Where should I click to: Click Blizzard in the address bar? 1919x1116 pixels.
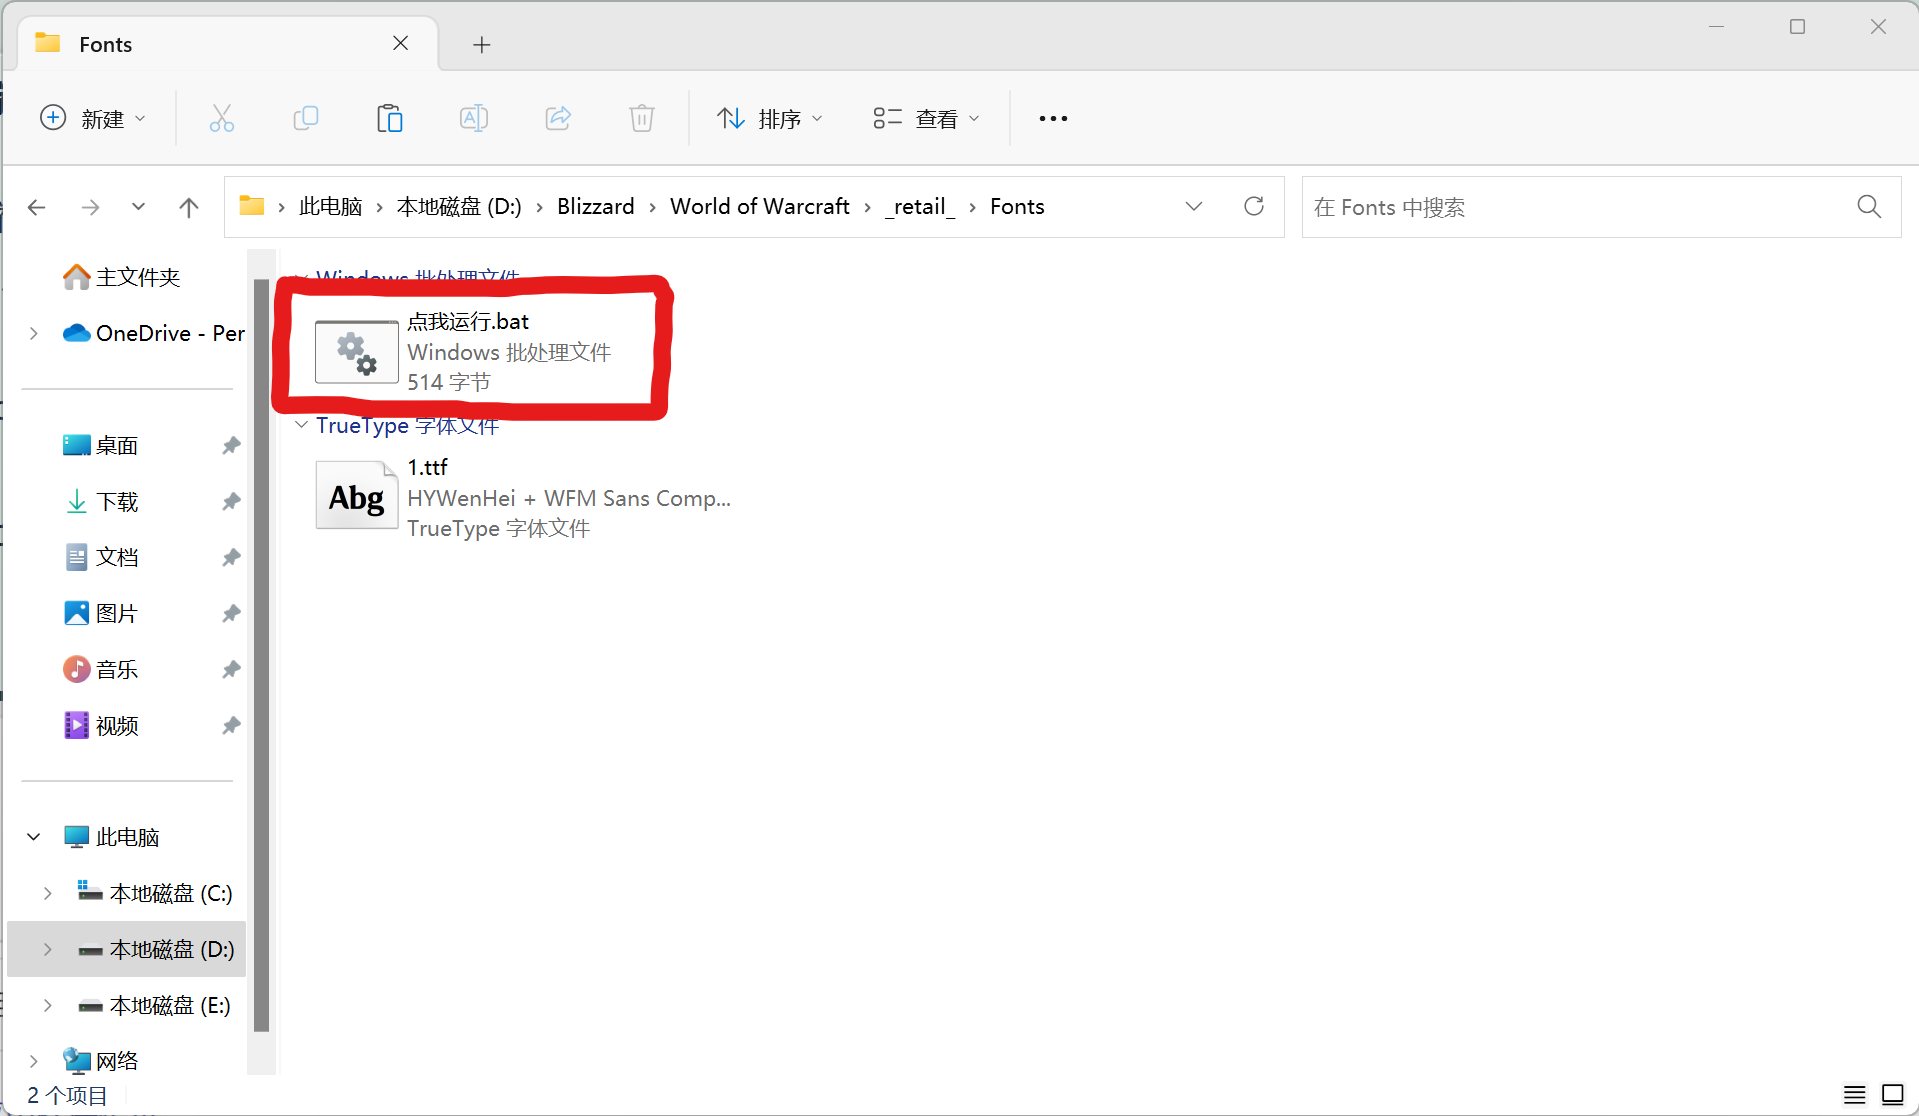[595, 207]
